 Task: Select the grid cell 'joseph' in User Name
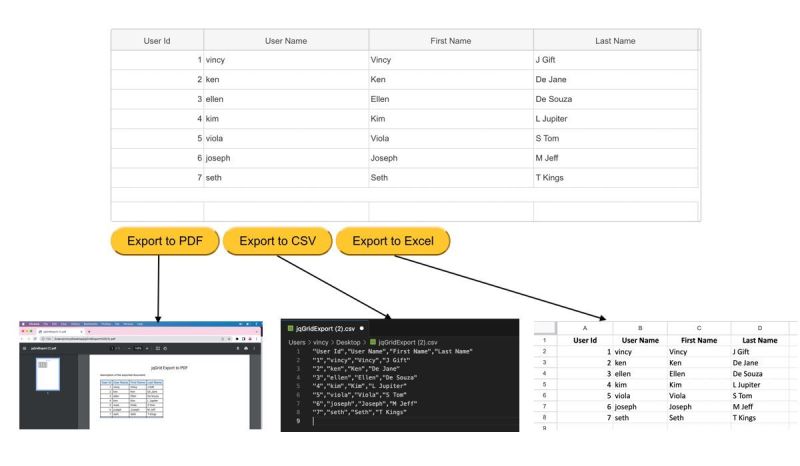pyautogui.click(x=286, y=158)
